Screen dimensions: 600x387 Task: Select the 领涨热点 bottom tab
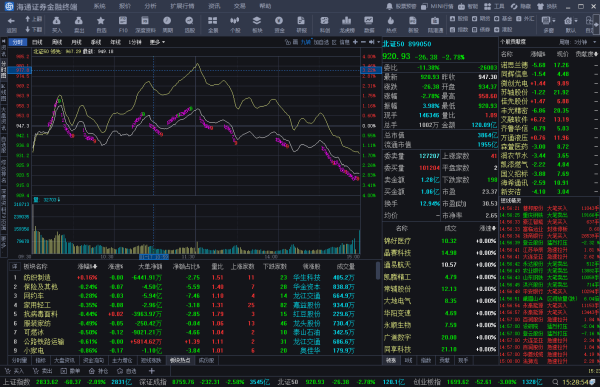[180, 360]
